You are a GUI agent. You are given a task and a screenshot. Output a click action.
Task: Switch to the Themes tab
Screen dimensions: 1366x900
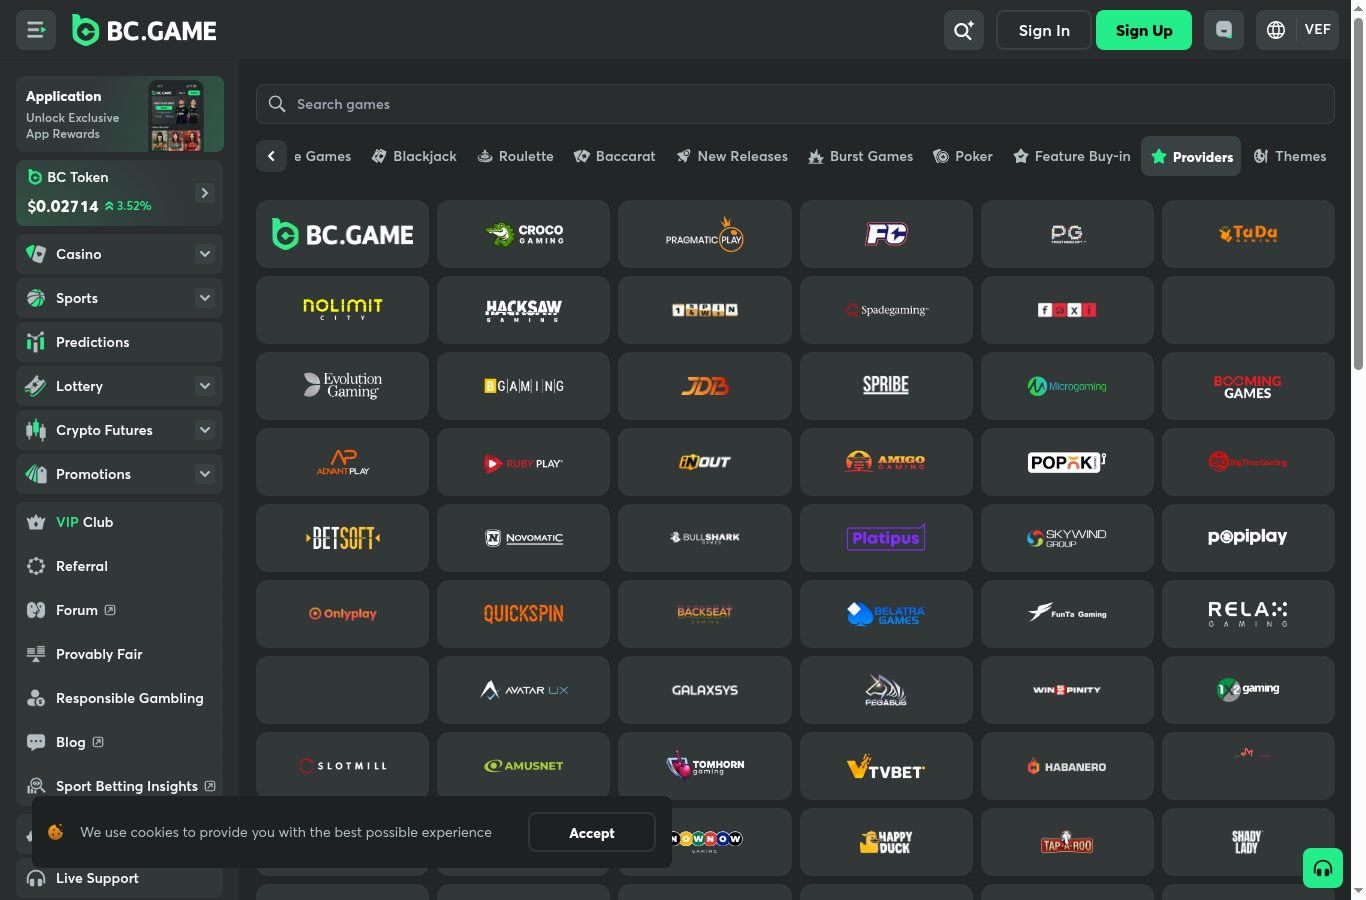point(1290,156)
